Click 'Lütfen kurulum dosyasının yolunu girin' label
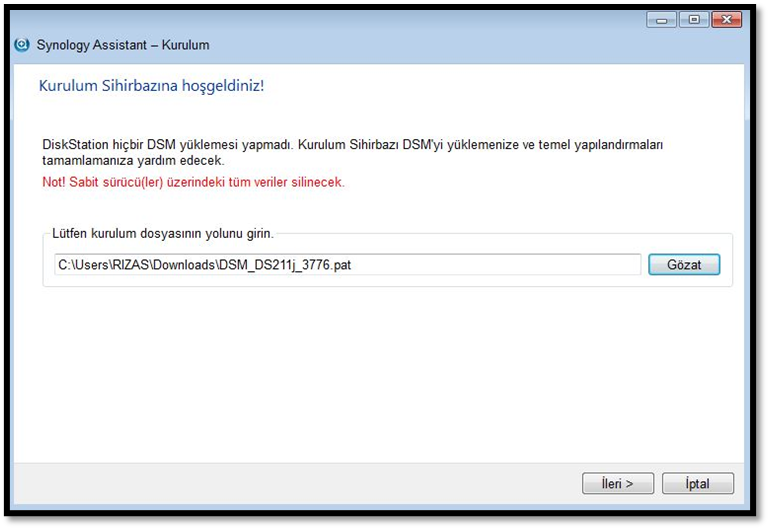This screenshot has width=769, height=529. [162, 234]
